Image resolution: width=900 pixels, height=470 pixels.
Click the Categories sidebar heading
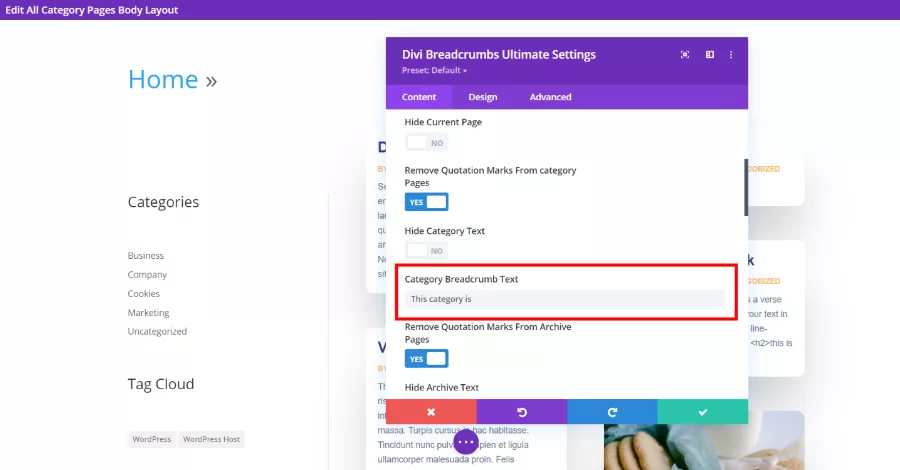pyautogui.click(x=163, y=202)
